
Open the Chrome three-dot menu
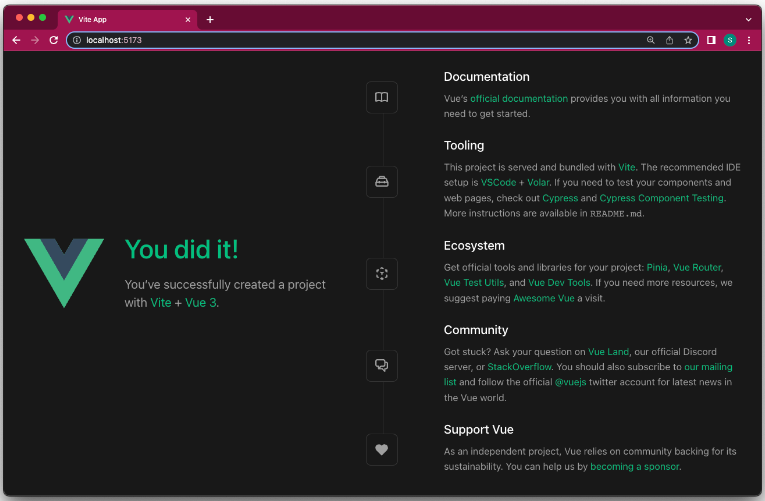tap(749, 40)
